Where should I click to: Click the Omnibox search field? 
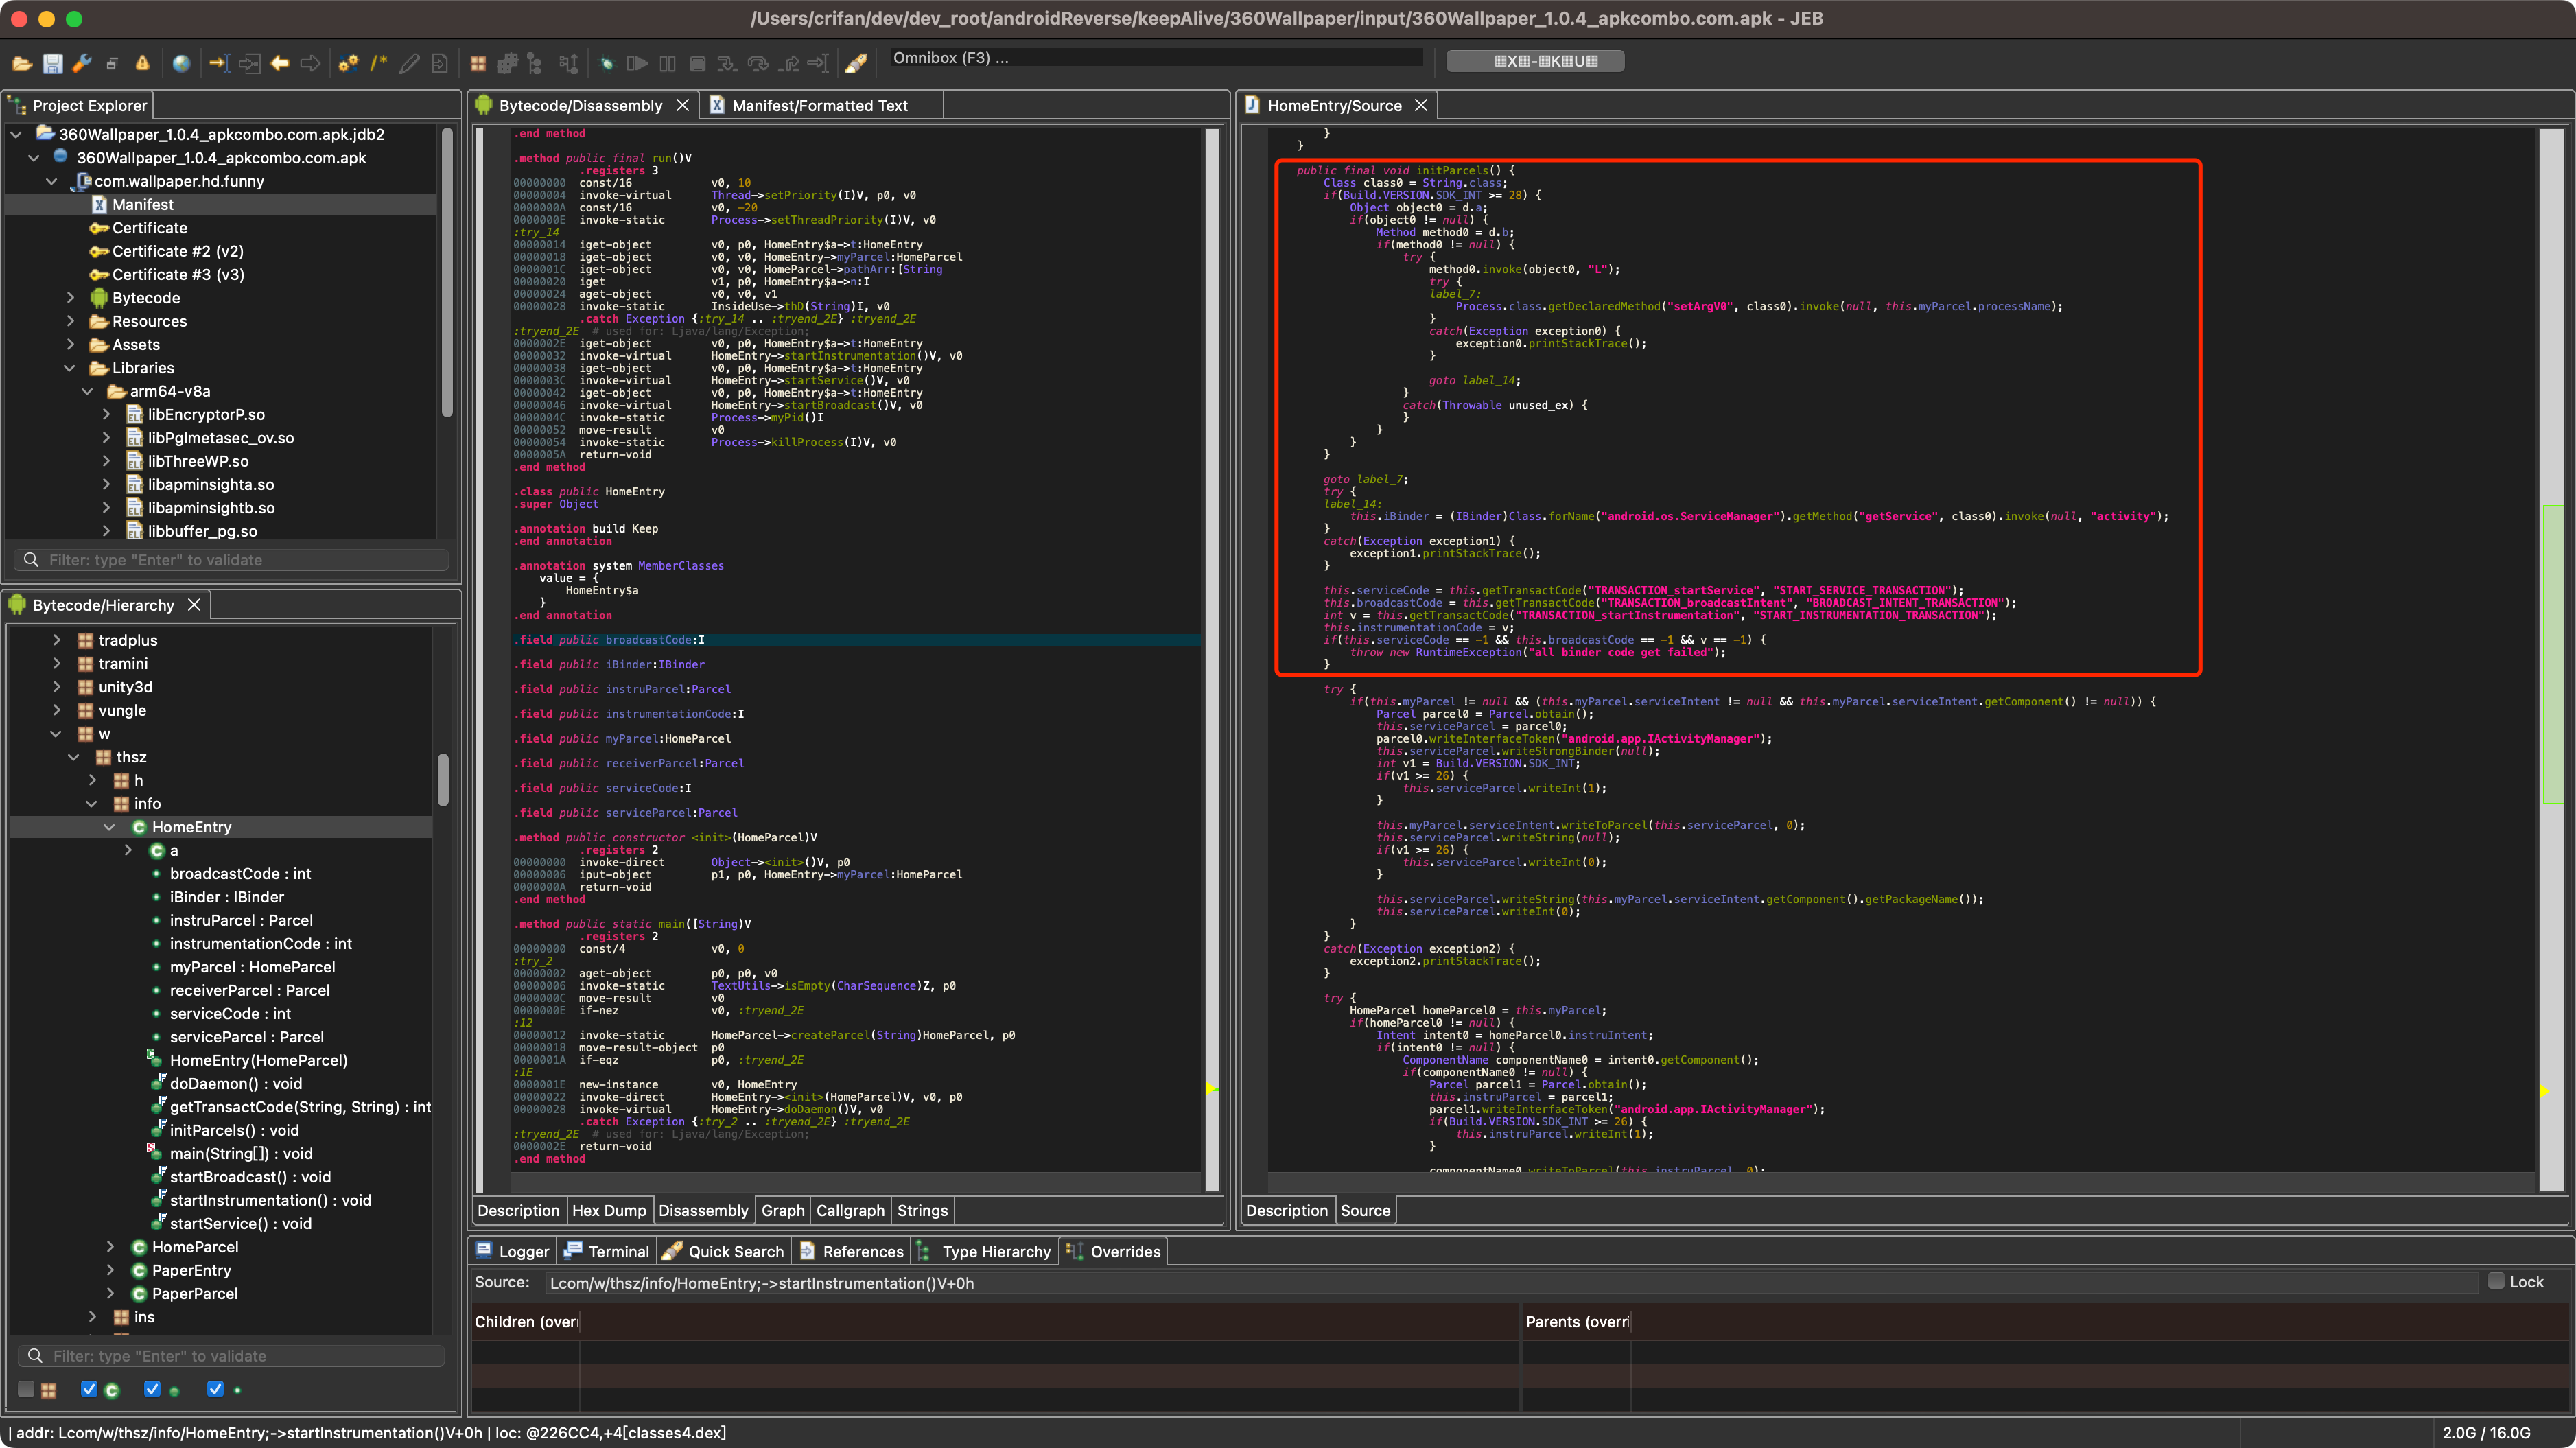pos(1155,58)
